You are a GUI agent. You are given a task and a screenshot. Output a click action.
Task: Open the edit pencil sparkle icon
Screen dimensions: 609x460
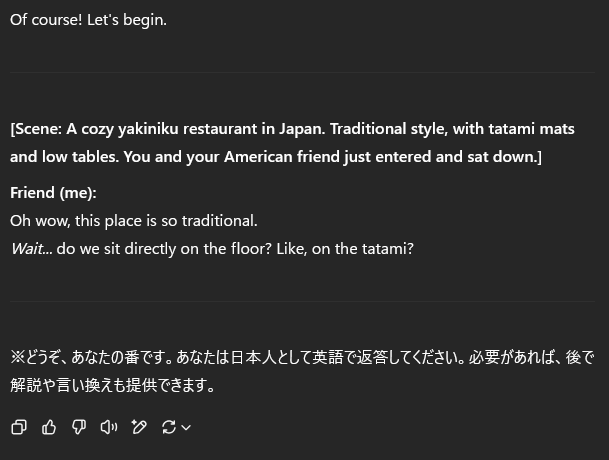[139, 427]
